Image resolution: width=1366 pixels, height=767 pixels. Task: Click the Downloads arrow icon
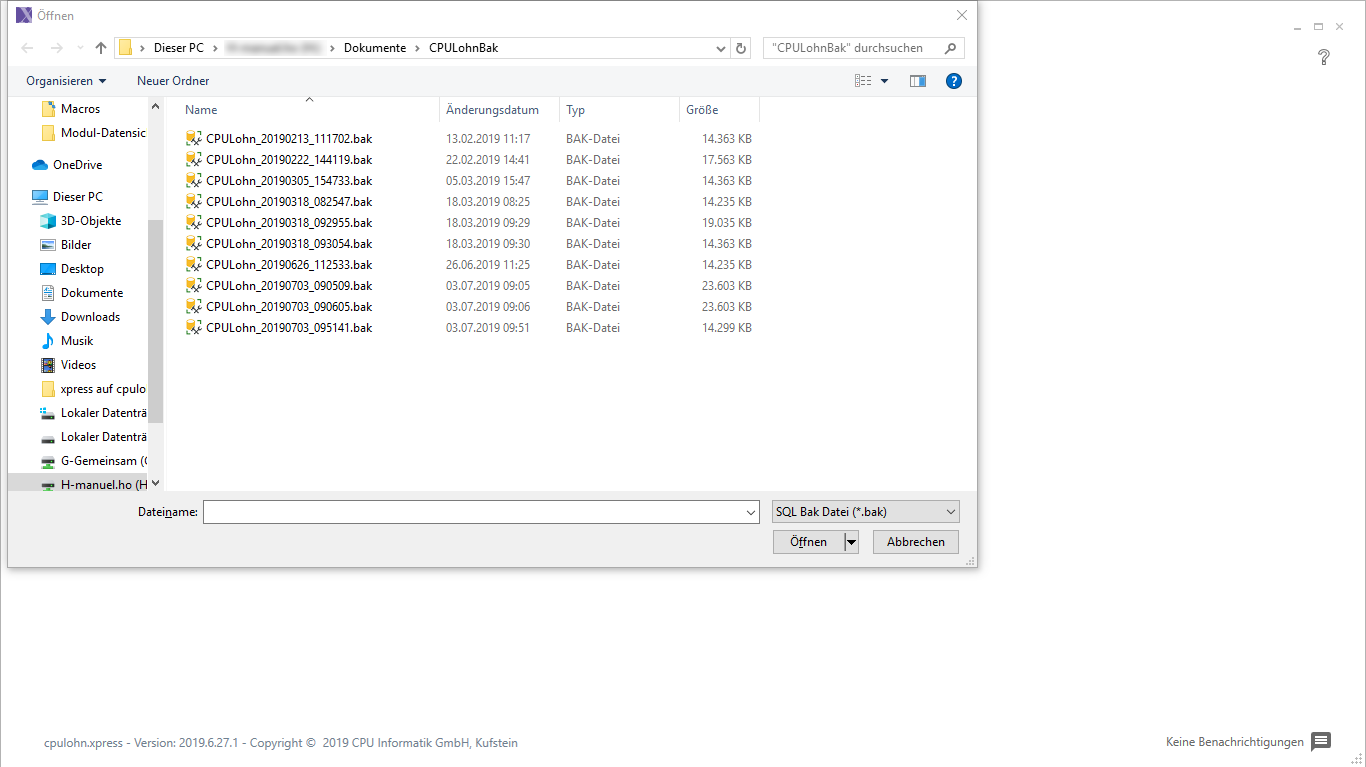tap(48, 317)
